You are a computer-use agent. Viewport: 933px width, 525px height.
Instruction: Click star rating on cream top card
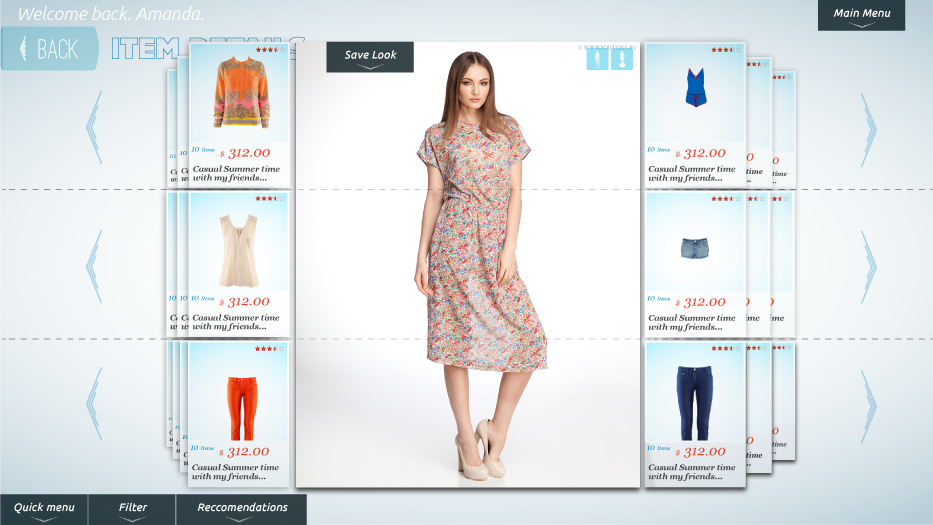(270, 199)
